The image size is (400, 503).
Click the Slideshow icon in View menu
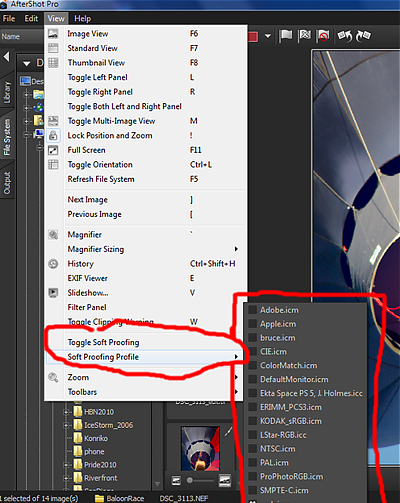coord(53,293)
